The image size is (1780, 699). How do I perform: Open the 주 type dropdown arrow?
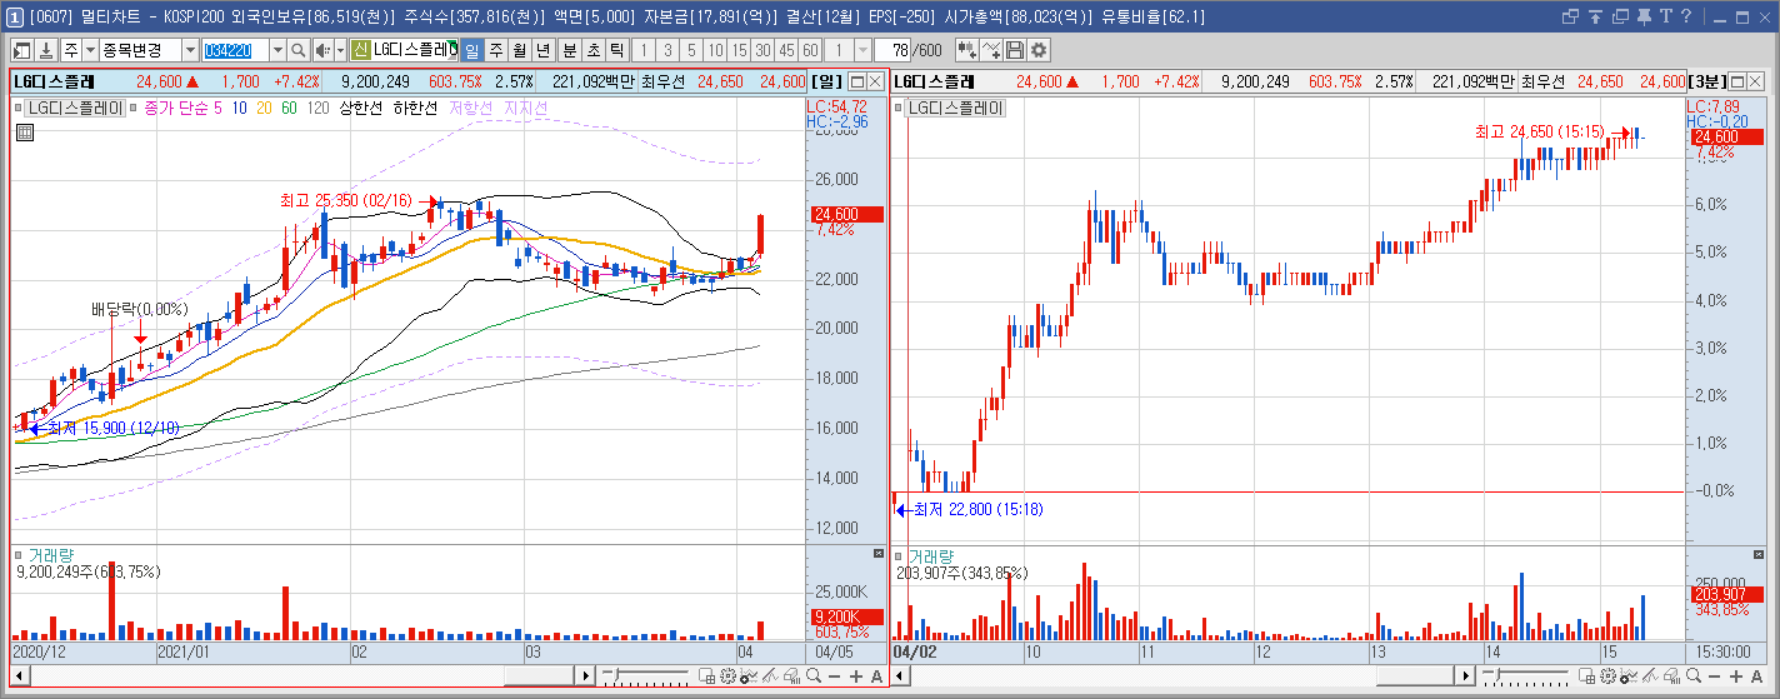(90, 50)
